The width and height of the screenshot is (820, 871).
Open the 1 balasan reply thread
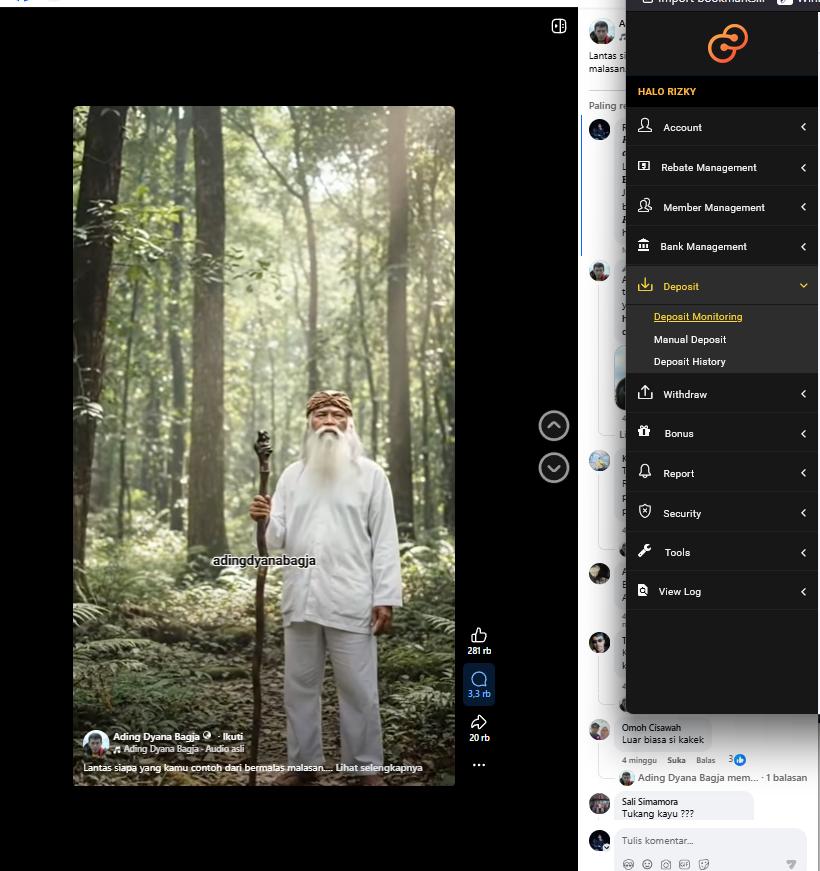pos(786,778)
